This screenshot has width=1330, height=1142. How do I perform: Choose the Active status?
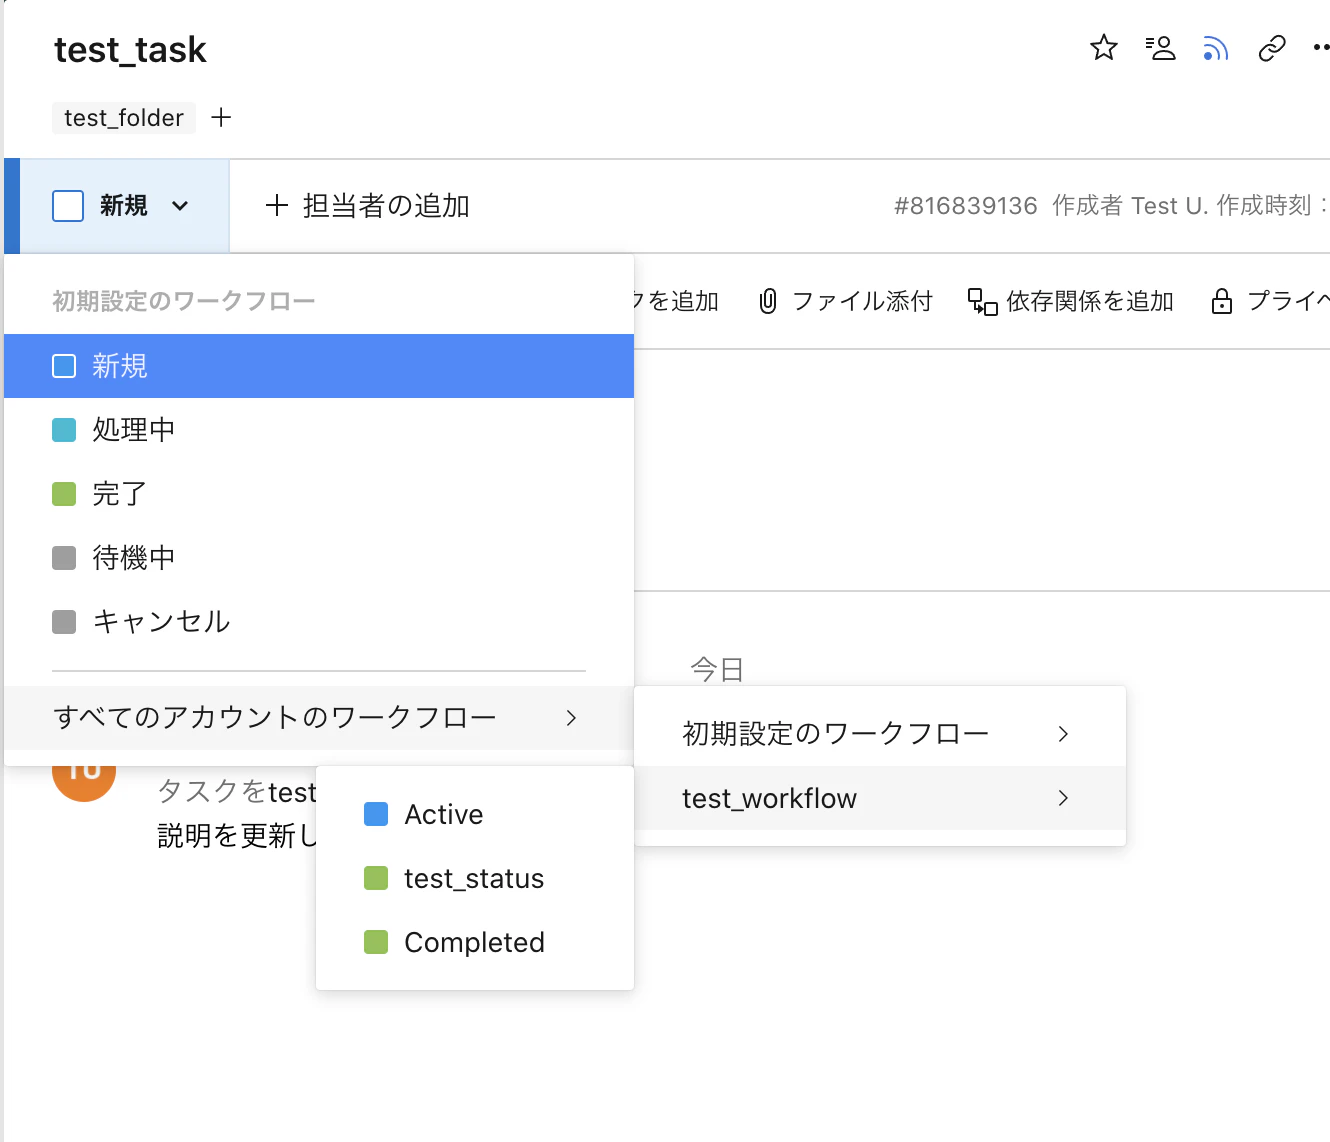pyautogui.click(x=475, y=814)
